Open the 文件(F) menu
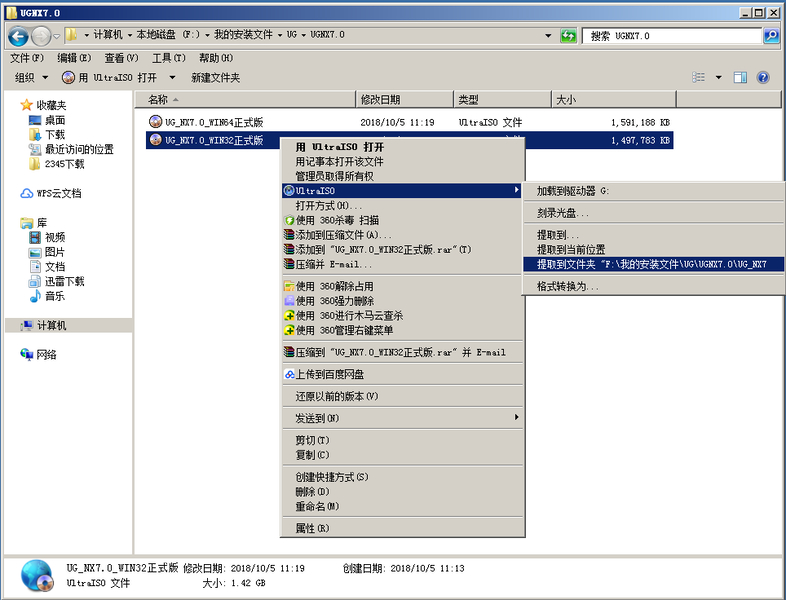 point(27,58)
